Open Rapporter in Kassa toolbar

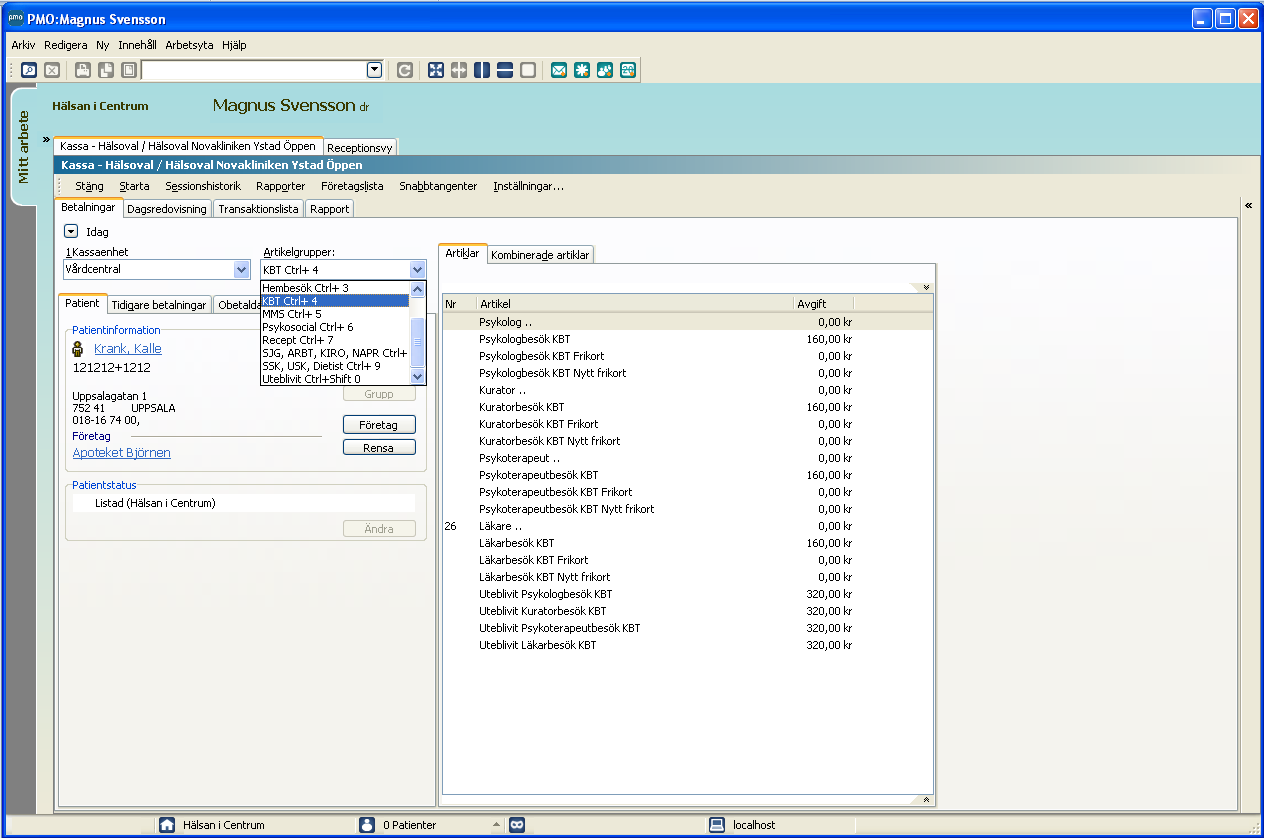(x=281, y=186)
